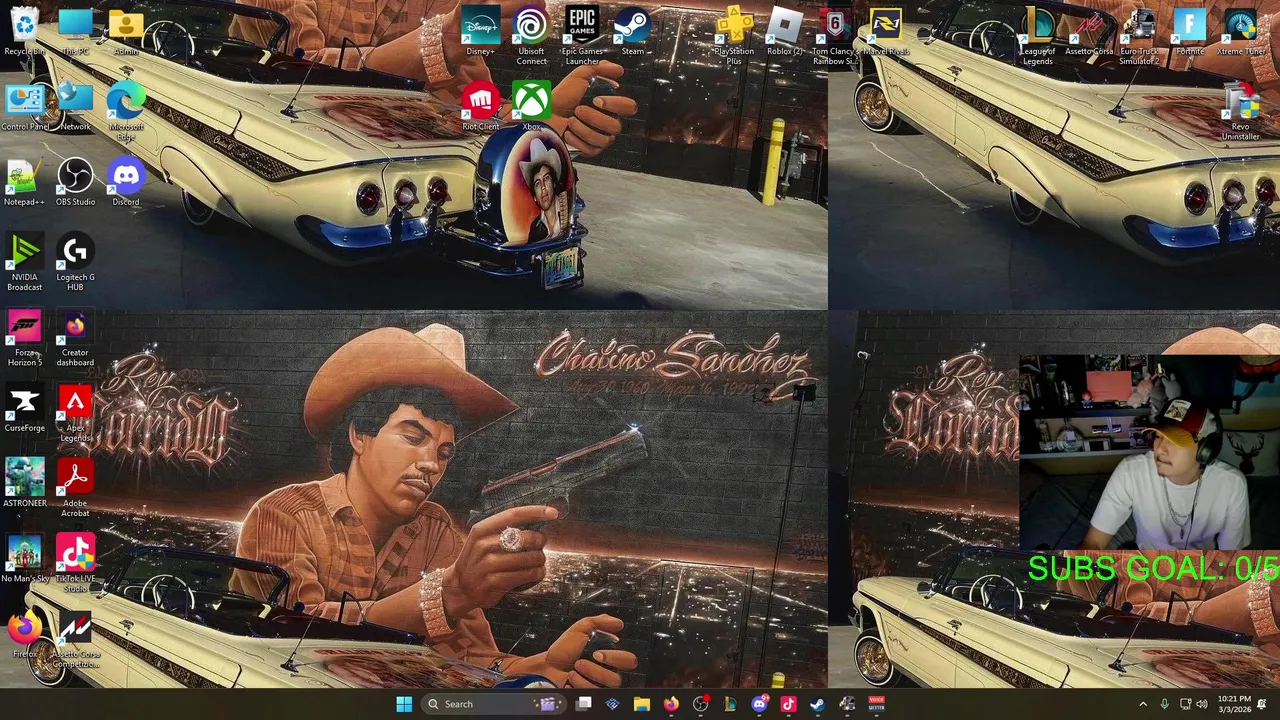1280x720 pixels.
Task: Open TikTok LIVE Studio taskbar icon
Action: click(788, 704)
